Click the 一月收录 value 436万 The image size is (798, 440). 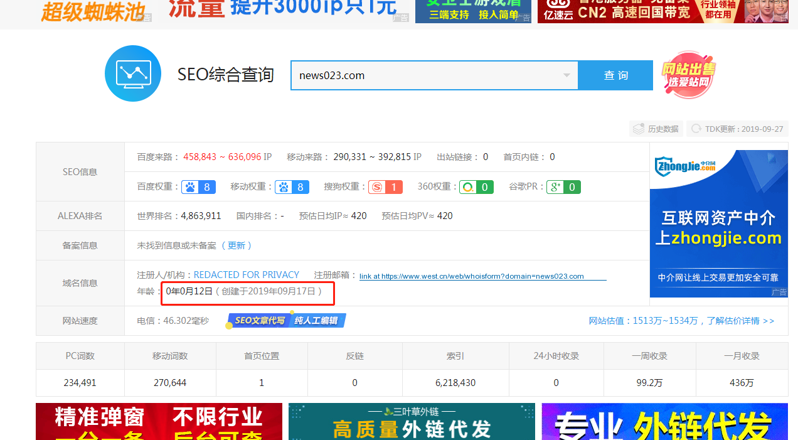pyautogui.click(x=742, y=383)
